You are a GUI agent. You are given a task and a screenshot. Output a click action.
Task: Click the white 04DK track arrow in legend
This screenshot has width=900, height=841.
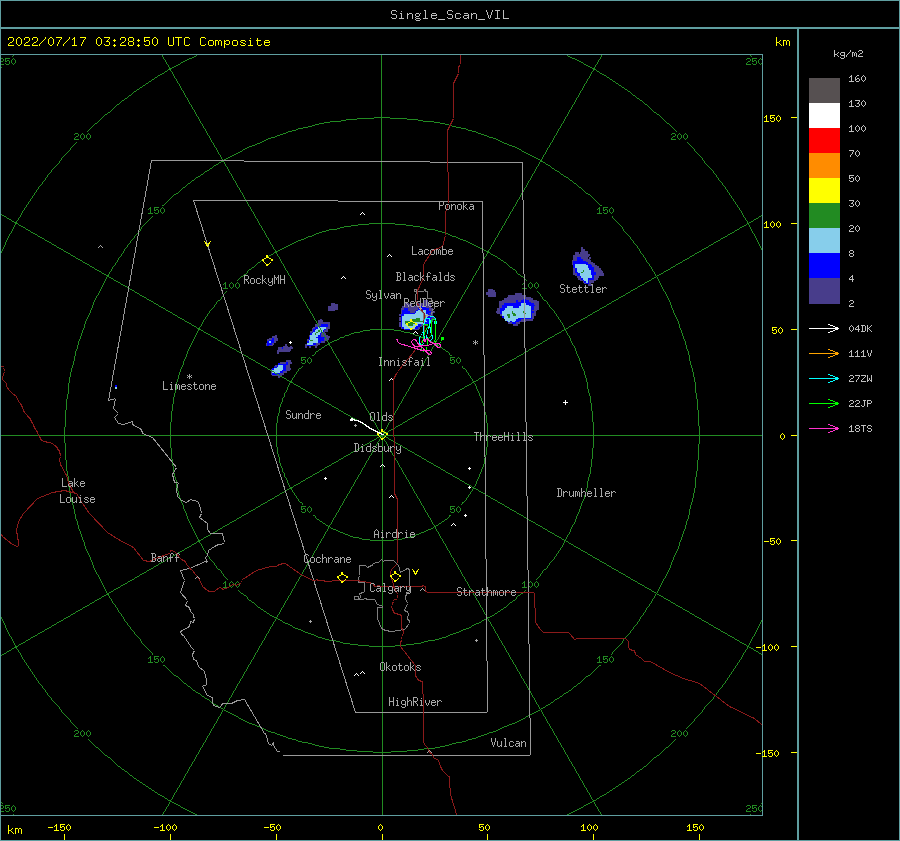[x=824, y=328]
